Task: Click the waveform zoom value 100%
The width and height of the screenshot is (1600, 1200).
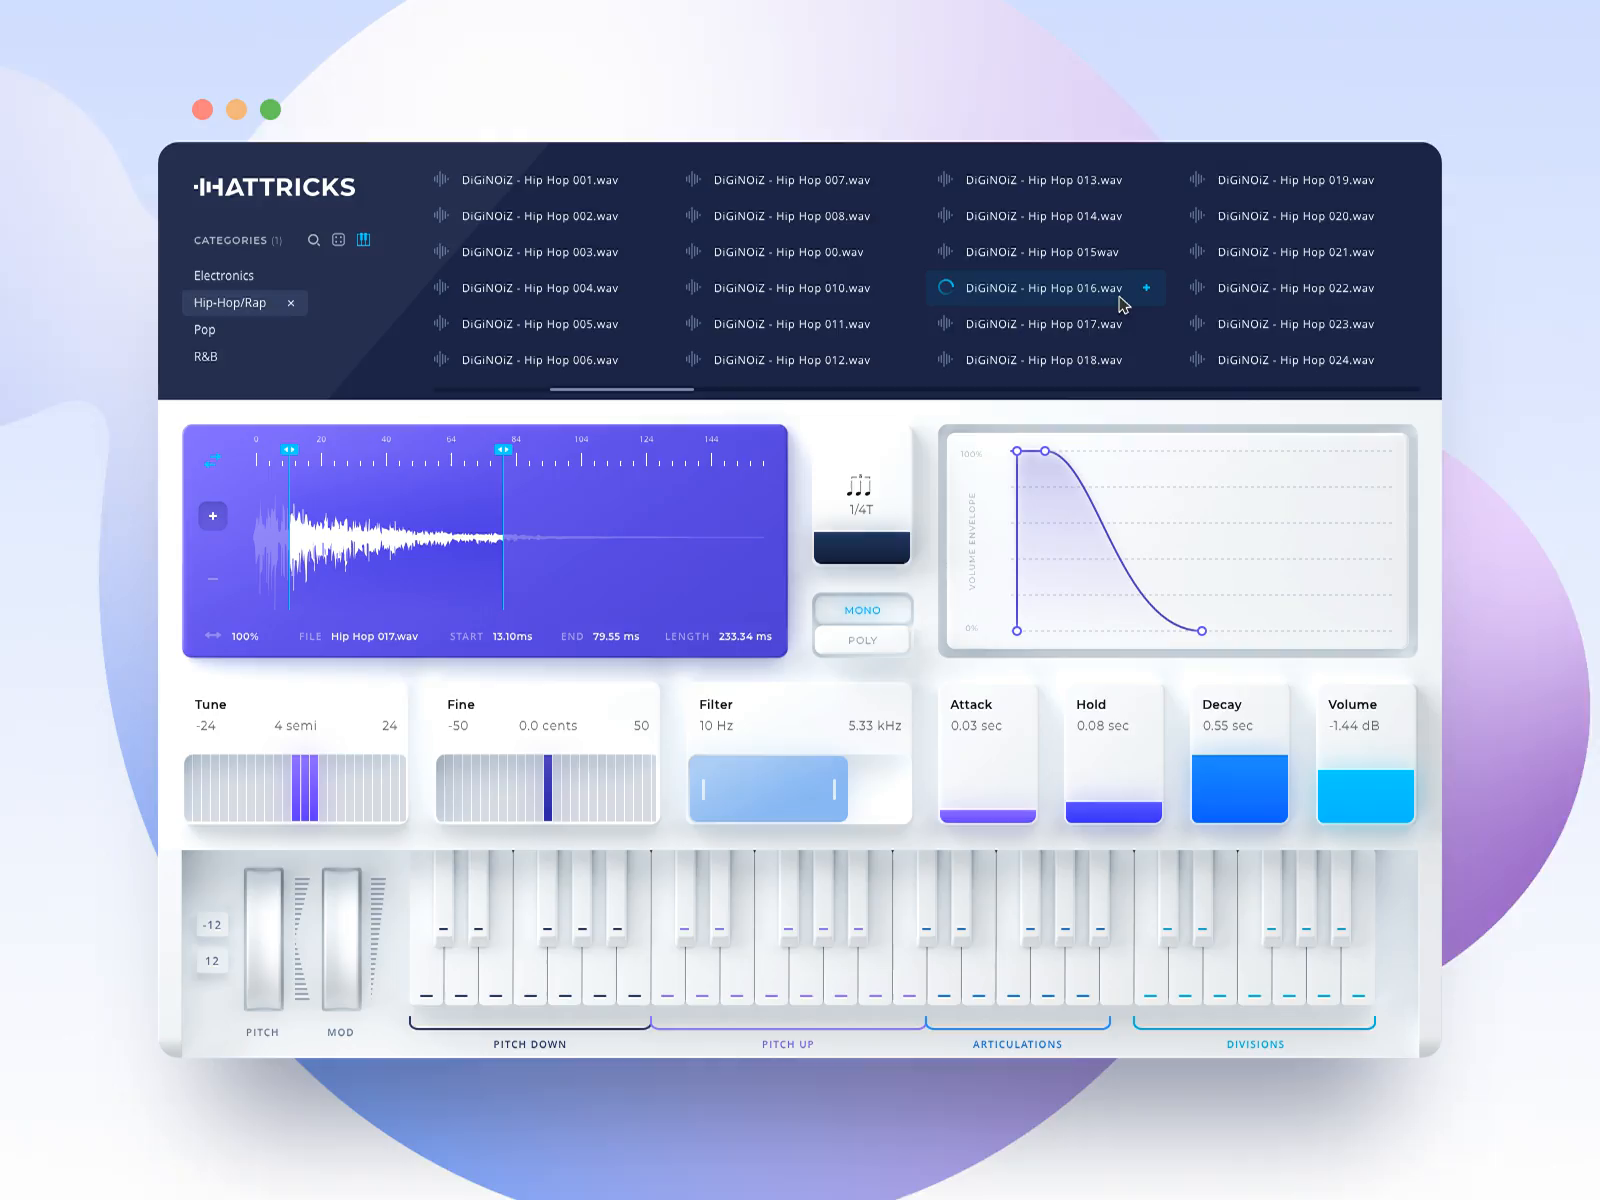Action: point(245,636)
